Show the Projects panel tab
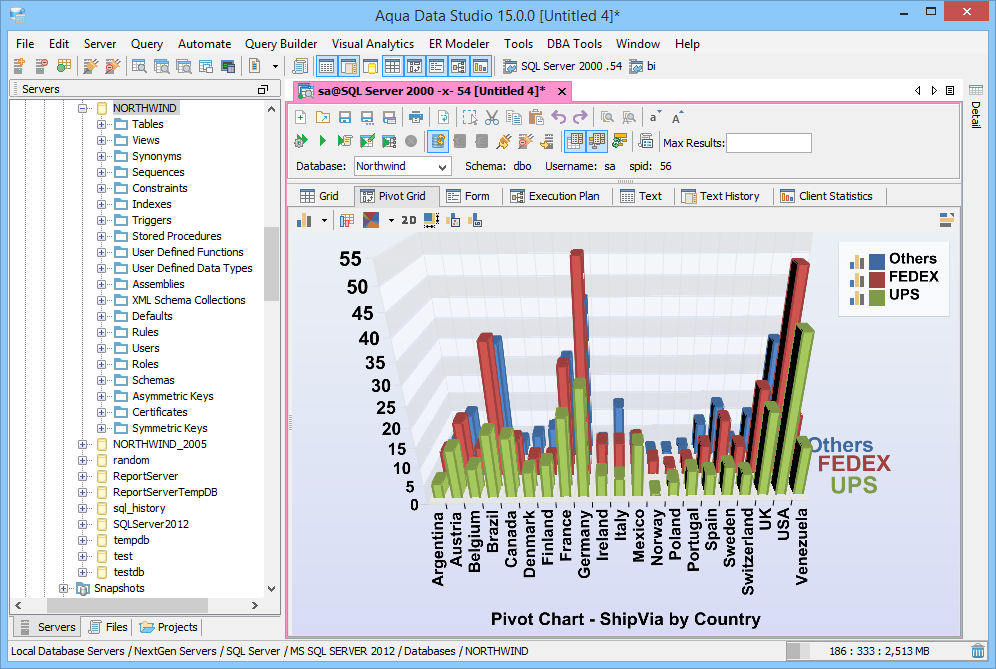Viewport: 996px width, 669px height. [169, 627]
